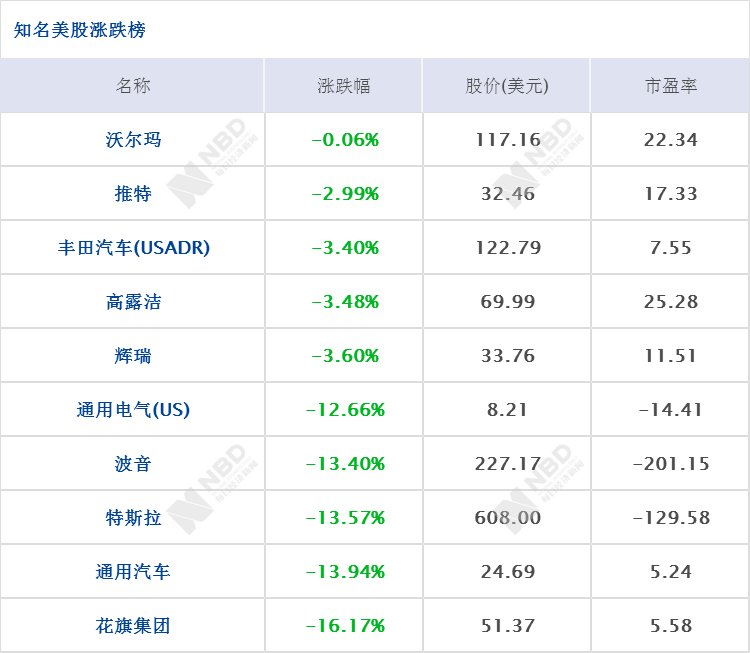Click Walmart's 117.16 price cell
The height and width of the screenshot is (653, 750).
(x=507, y=140)
